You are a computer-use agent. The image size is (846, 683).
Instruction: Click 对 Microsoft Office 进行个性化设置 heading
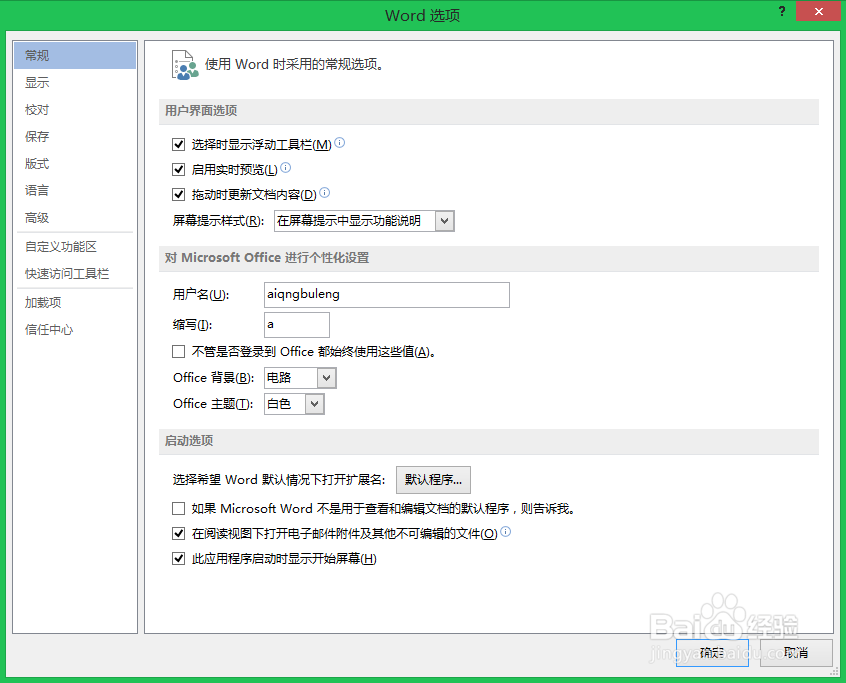point(267,258)
